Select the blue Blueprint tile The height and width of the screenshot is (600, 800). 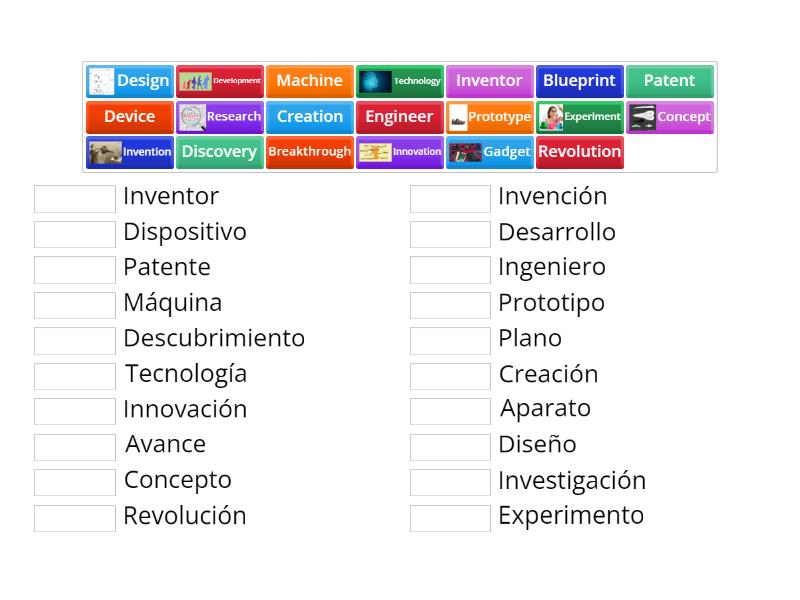[x=580, y=81]
